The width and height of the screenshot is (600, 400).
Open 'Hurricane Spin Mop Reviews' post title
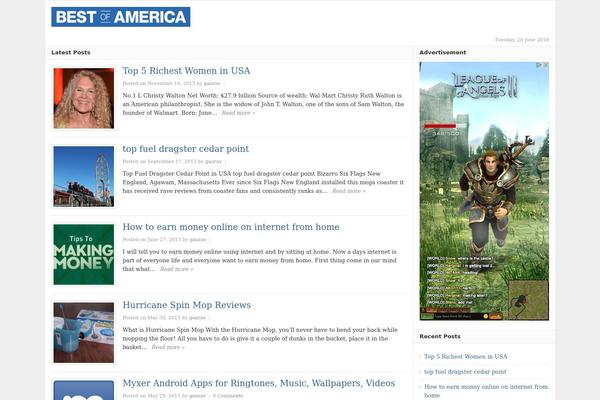[x=187, y=305]
